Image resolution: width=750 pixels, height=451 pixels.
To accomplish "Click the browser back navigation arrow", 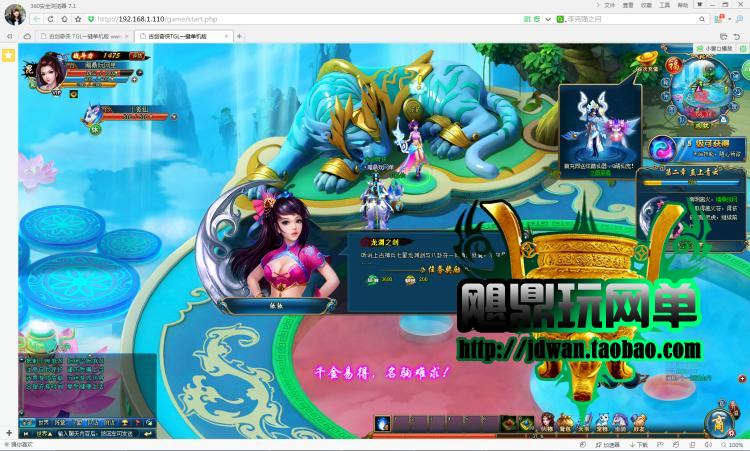I will click(36, 19).
